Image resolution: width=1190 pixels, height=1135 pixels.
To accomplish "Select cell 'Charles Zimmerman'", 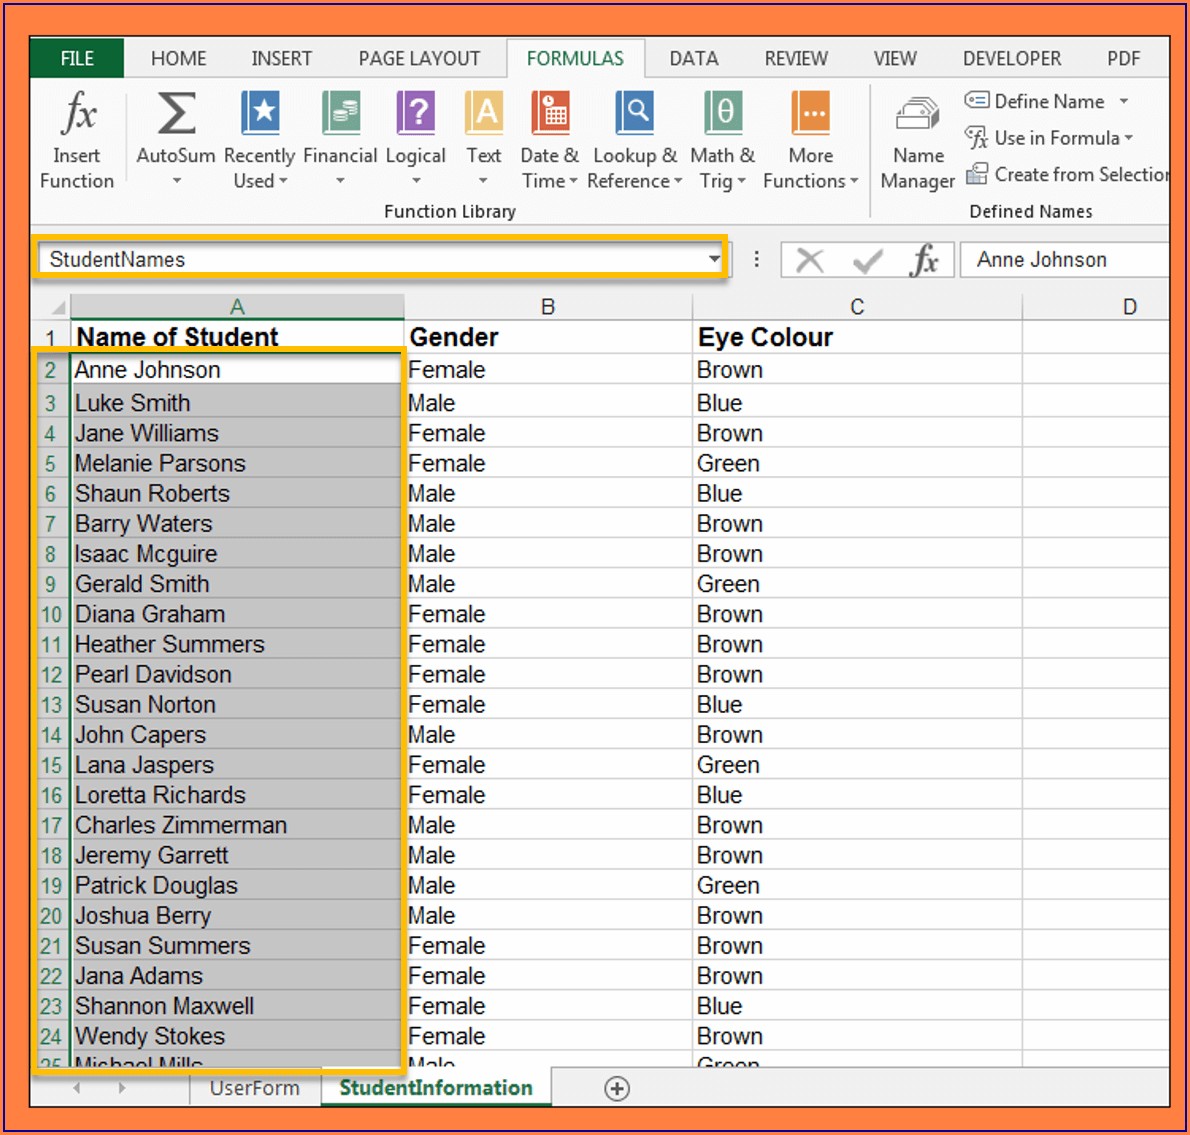I will pos(237,825).
